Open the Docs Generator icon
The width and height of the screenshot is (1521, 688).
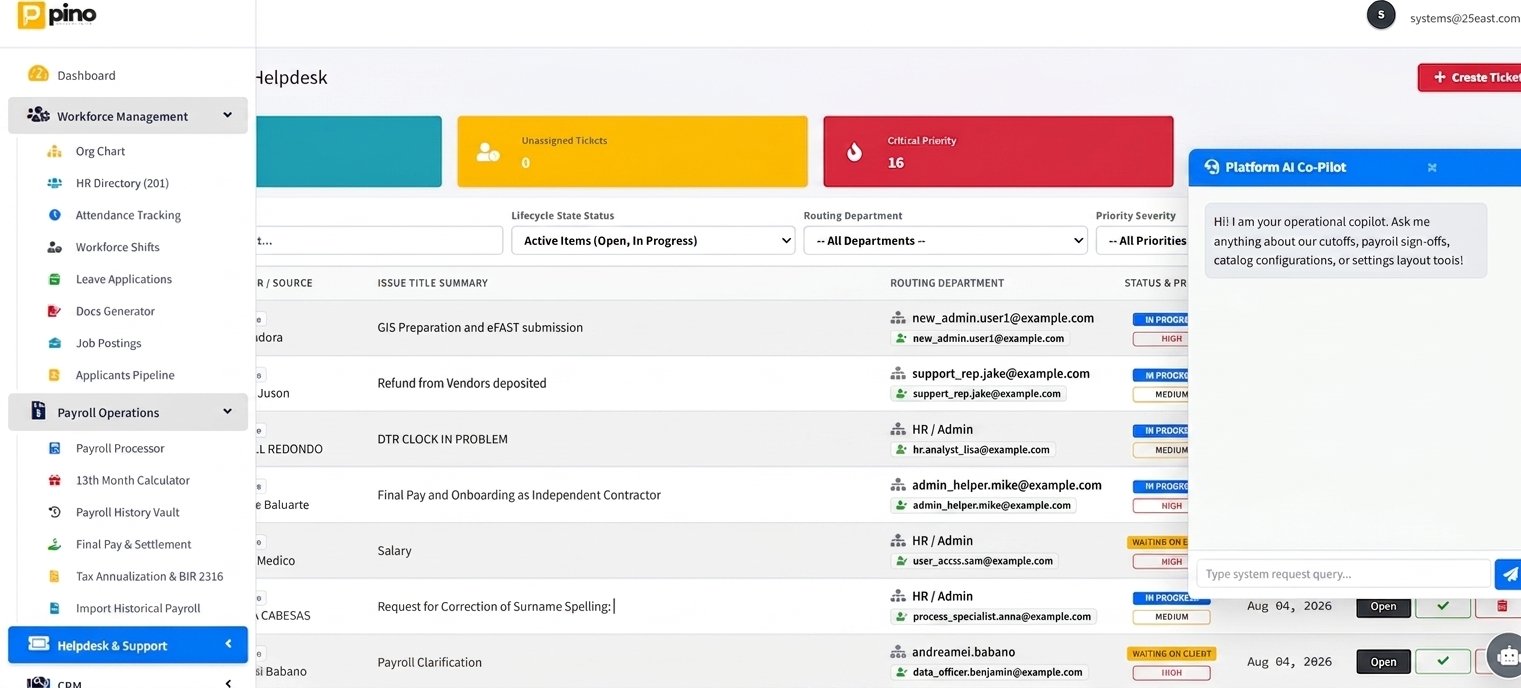click(55, 311)
